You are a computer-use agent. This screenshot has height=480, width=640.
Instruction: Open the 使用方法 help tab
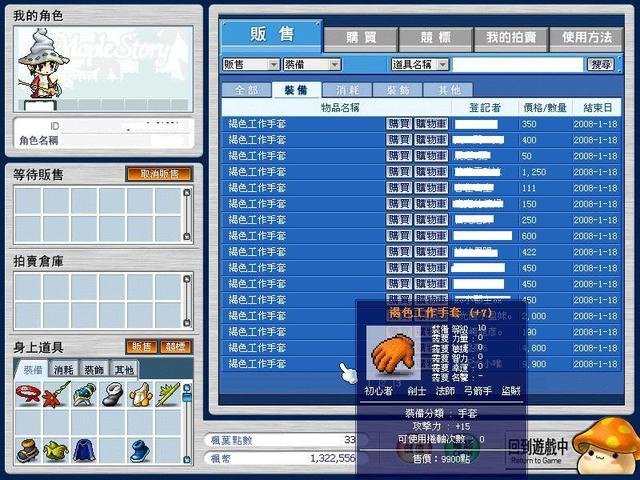coord(587,38)
